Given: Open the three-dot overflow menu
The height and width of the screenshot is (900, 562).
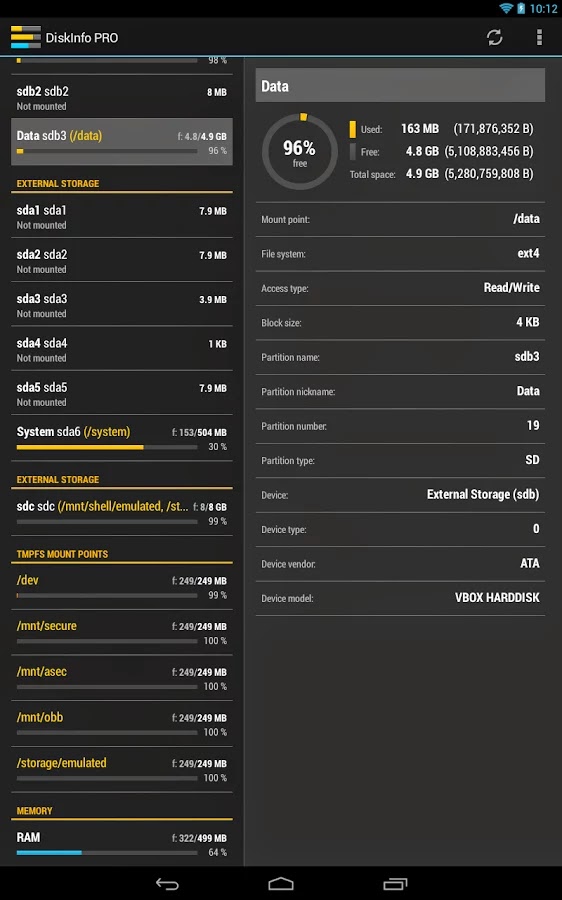Looking at the screenshot, I should click(539, 37).
